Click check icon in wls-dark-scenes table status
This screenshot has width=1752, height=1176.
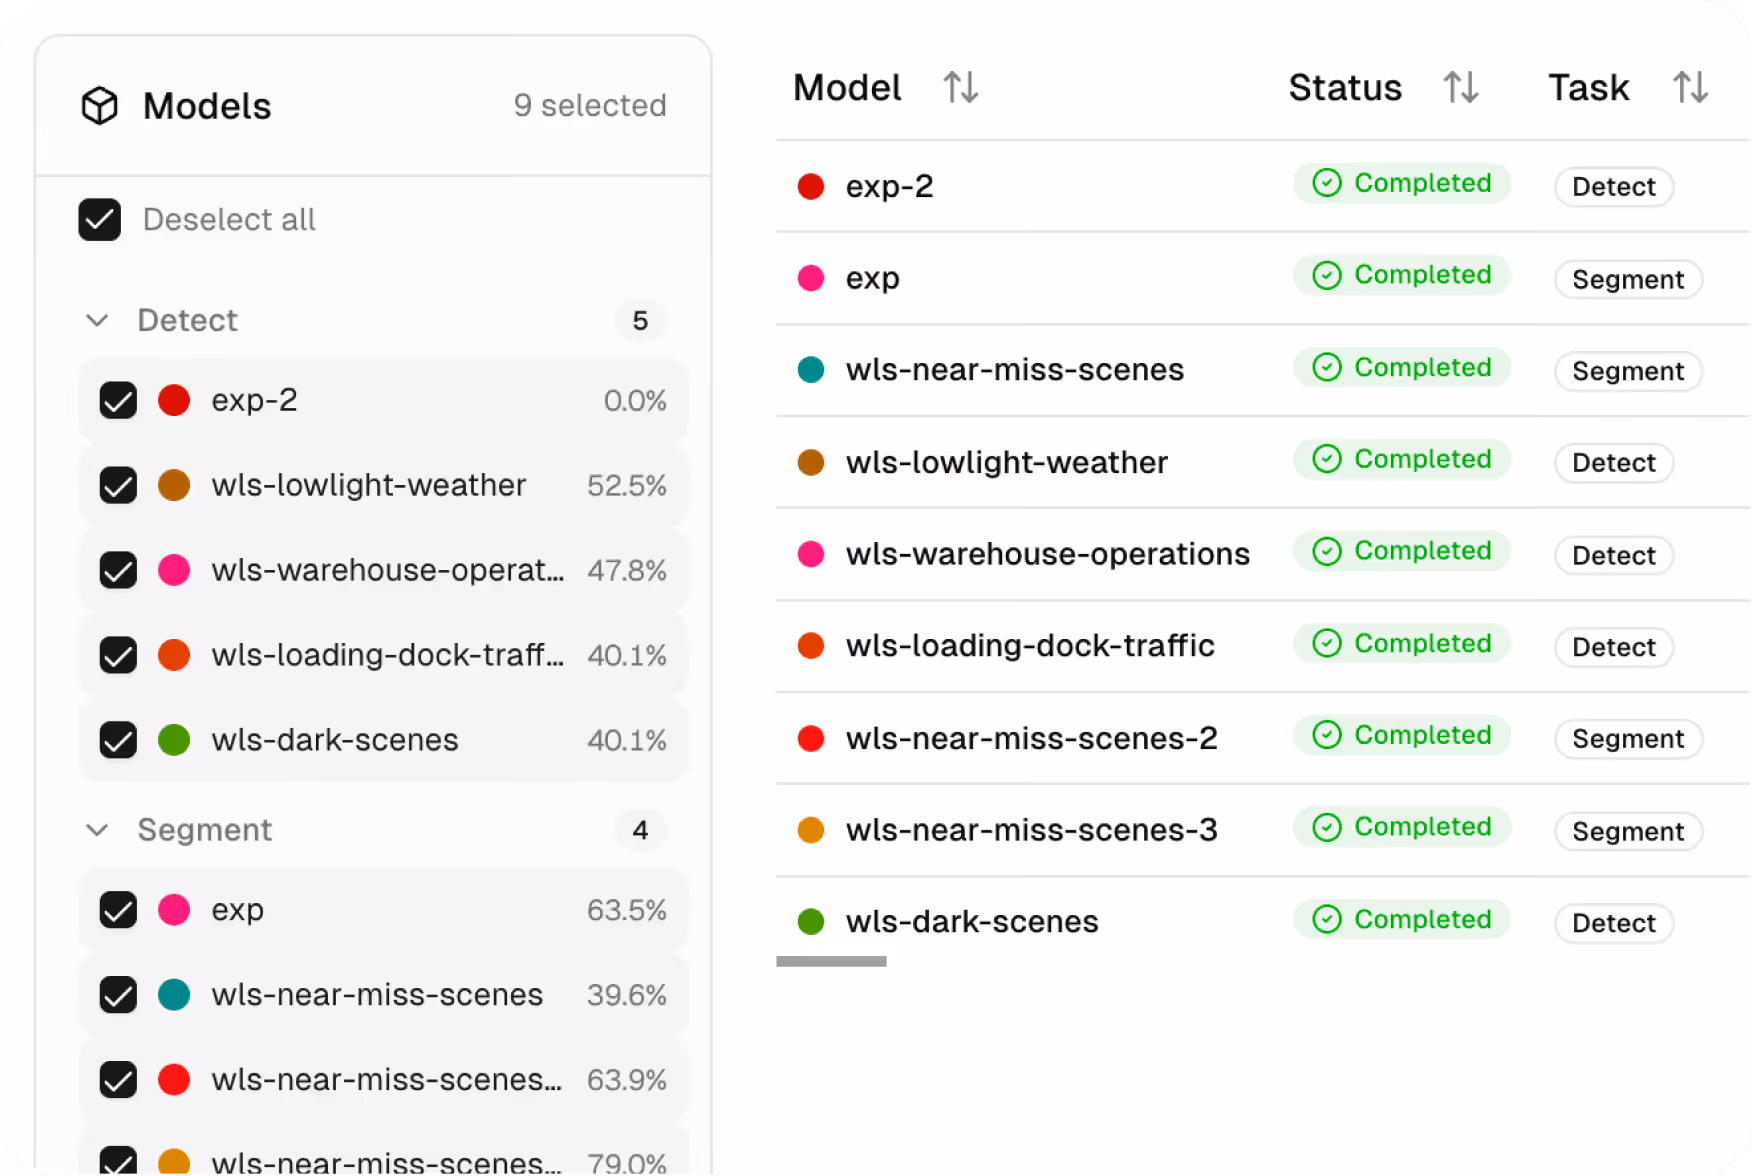(x=1327, y=919)
